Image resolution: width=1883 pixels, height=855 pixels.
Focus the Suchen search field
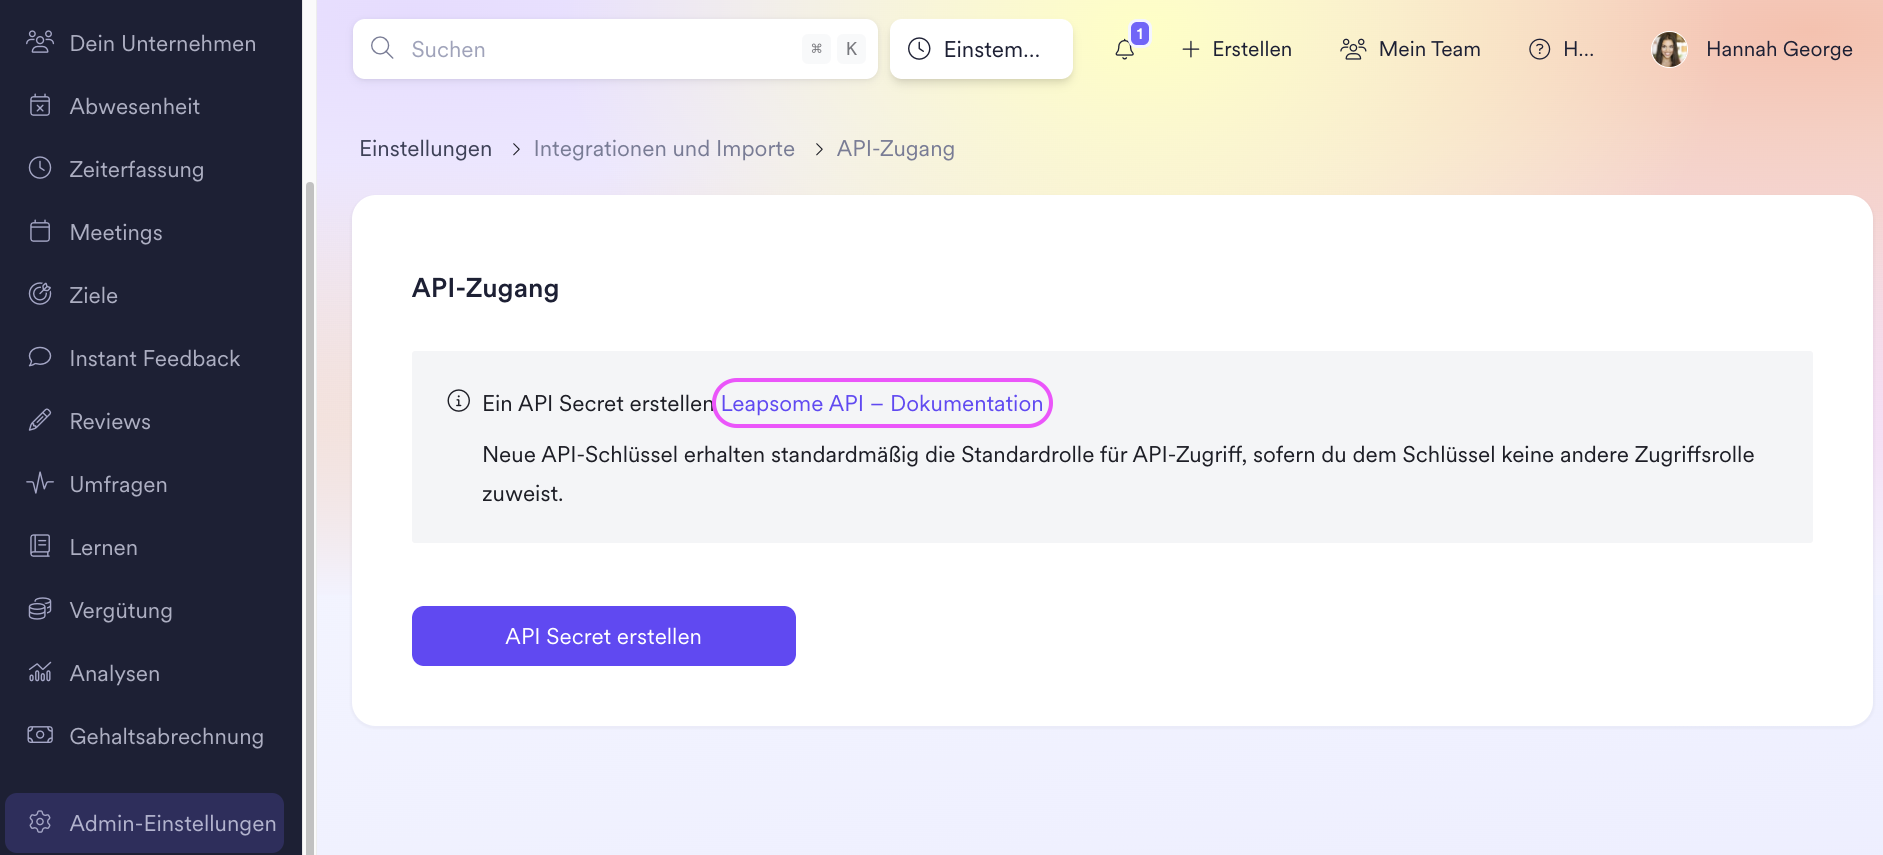tap(615, 49)
